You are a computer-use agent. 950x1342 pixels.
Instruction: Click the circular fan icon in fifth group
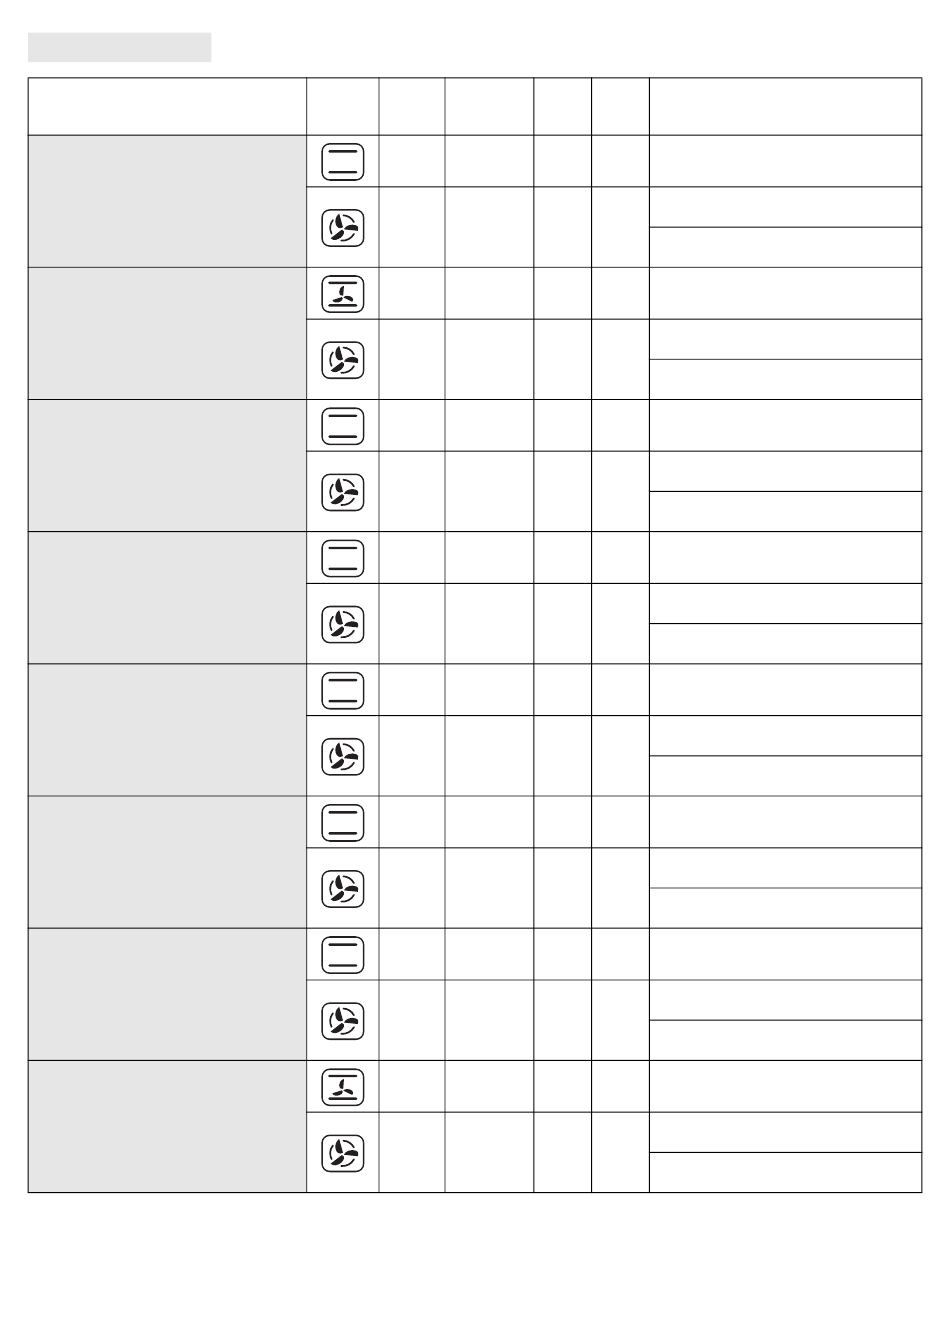pos(343,756)
